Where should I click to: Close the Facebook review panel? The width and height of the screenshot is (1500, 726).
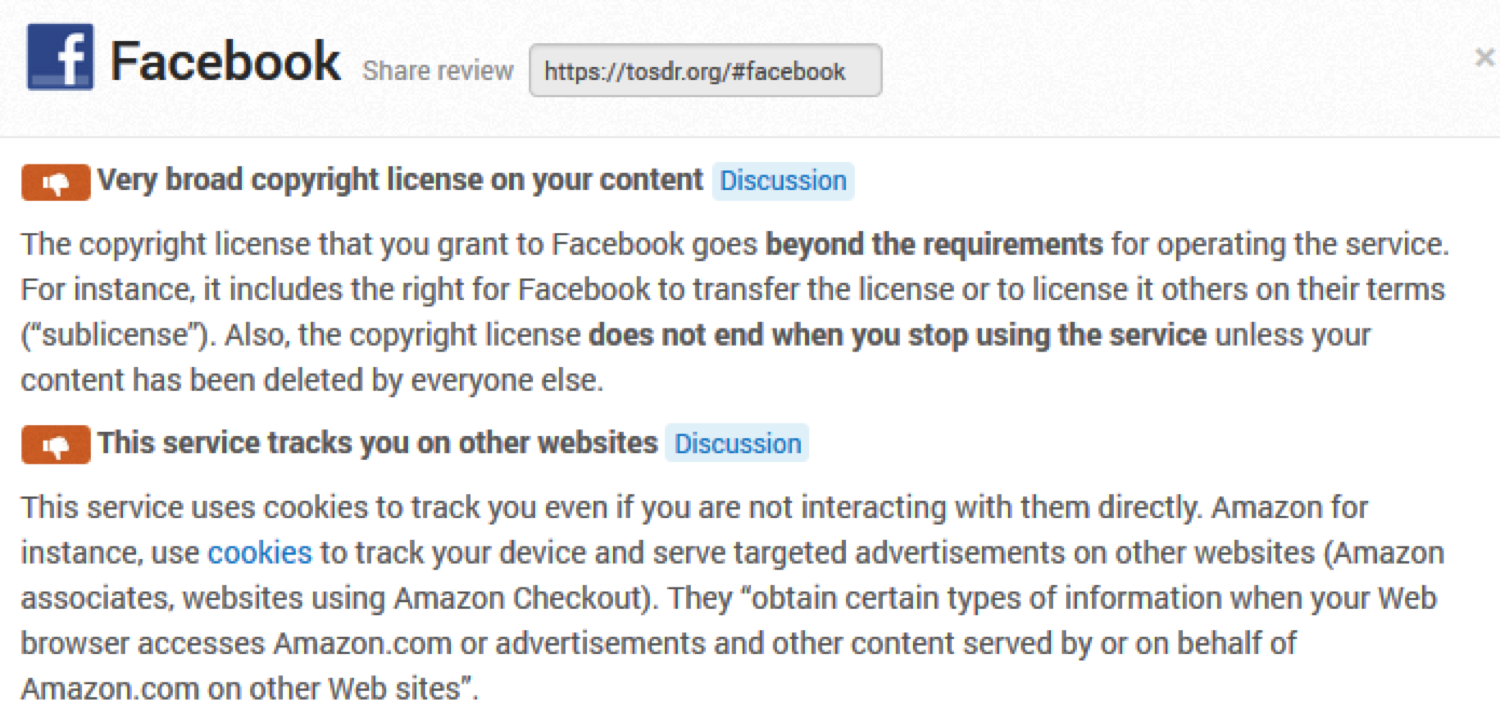(1484, 58)
